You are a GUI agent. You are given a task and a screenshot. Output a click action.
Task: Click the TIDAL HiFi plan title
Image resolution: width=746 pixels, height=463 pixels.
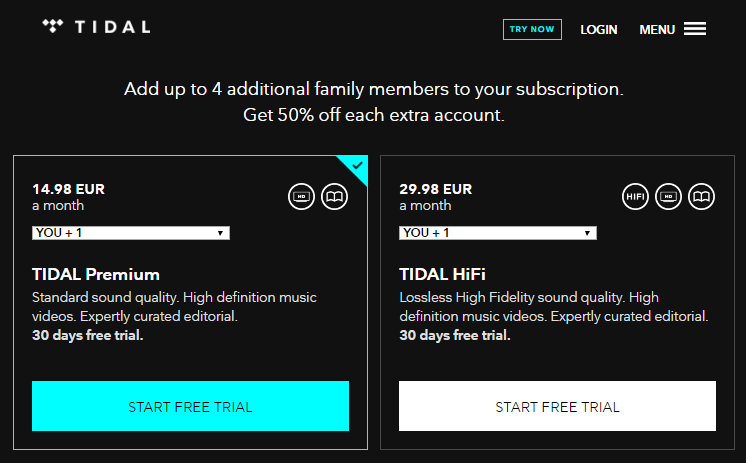(x=442, y=274)
